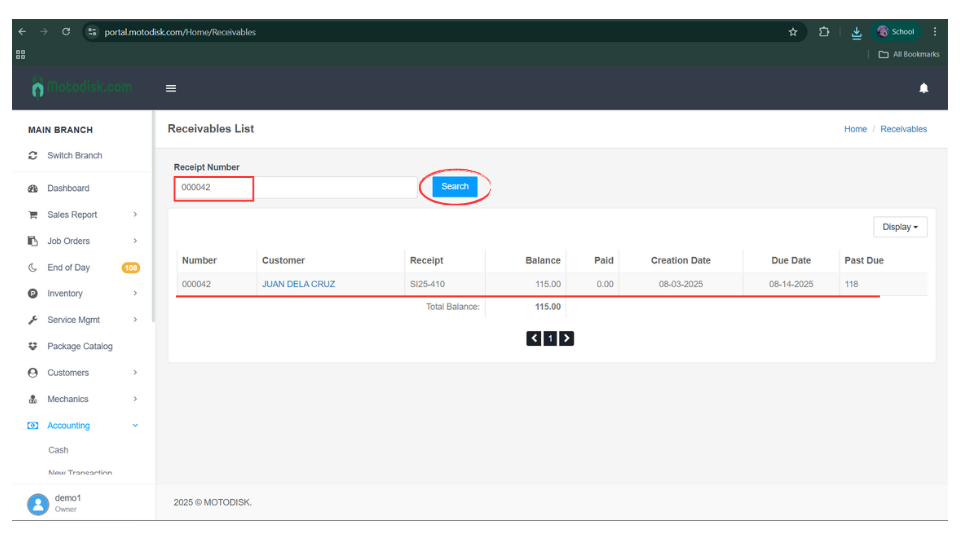Image resolution: width=960 pixels, height=540 pixels.
Task: Click the Switch Branch refresh icon
Action: click(x=33, y=156)
